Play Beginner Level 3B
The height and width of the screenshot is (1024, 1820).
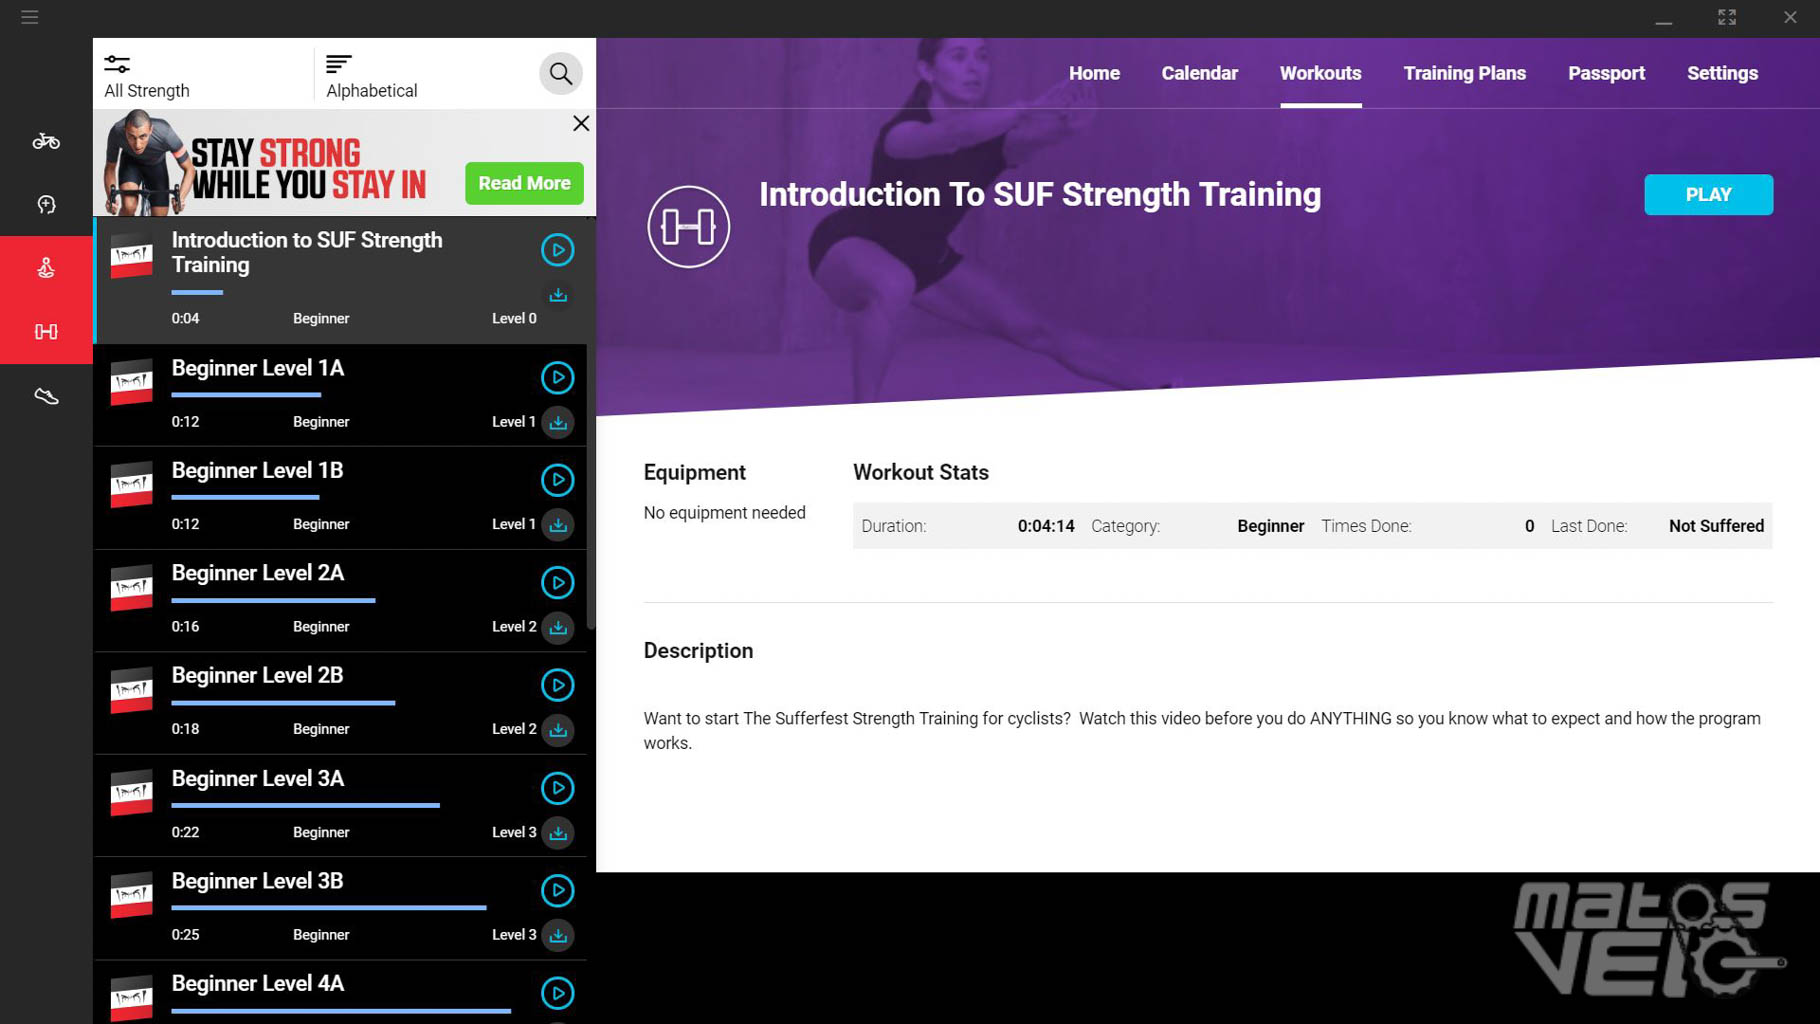[x=558, y=891]
